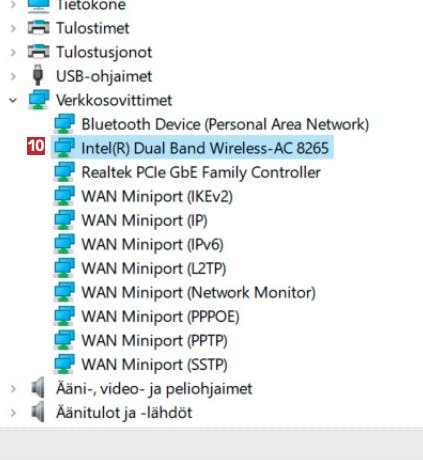Click the Bluetooth Device adapter icon
The height and width of the screenshot is (460, 423).
click(64, 124)
